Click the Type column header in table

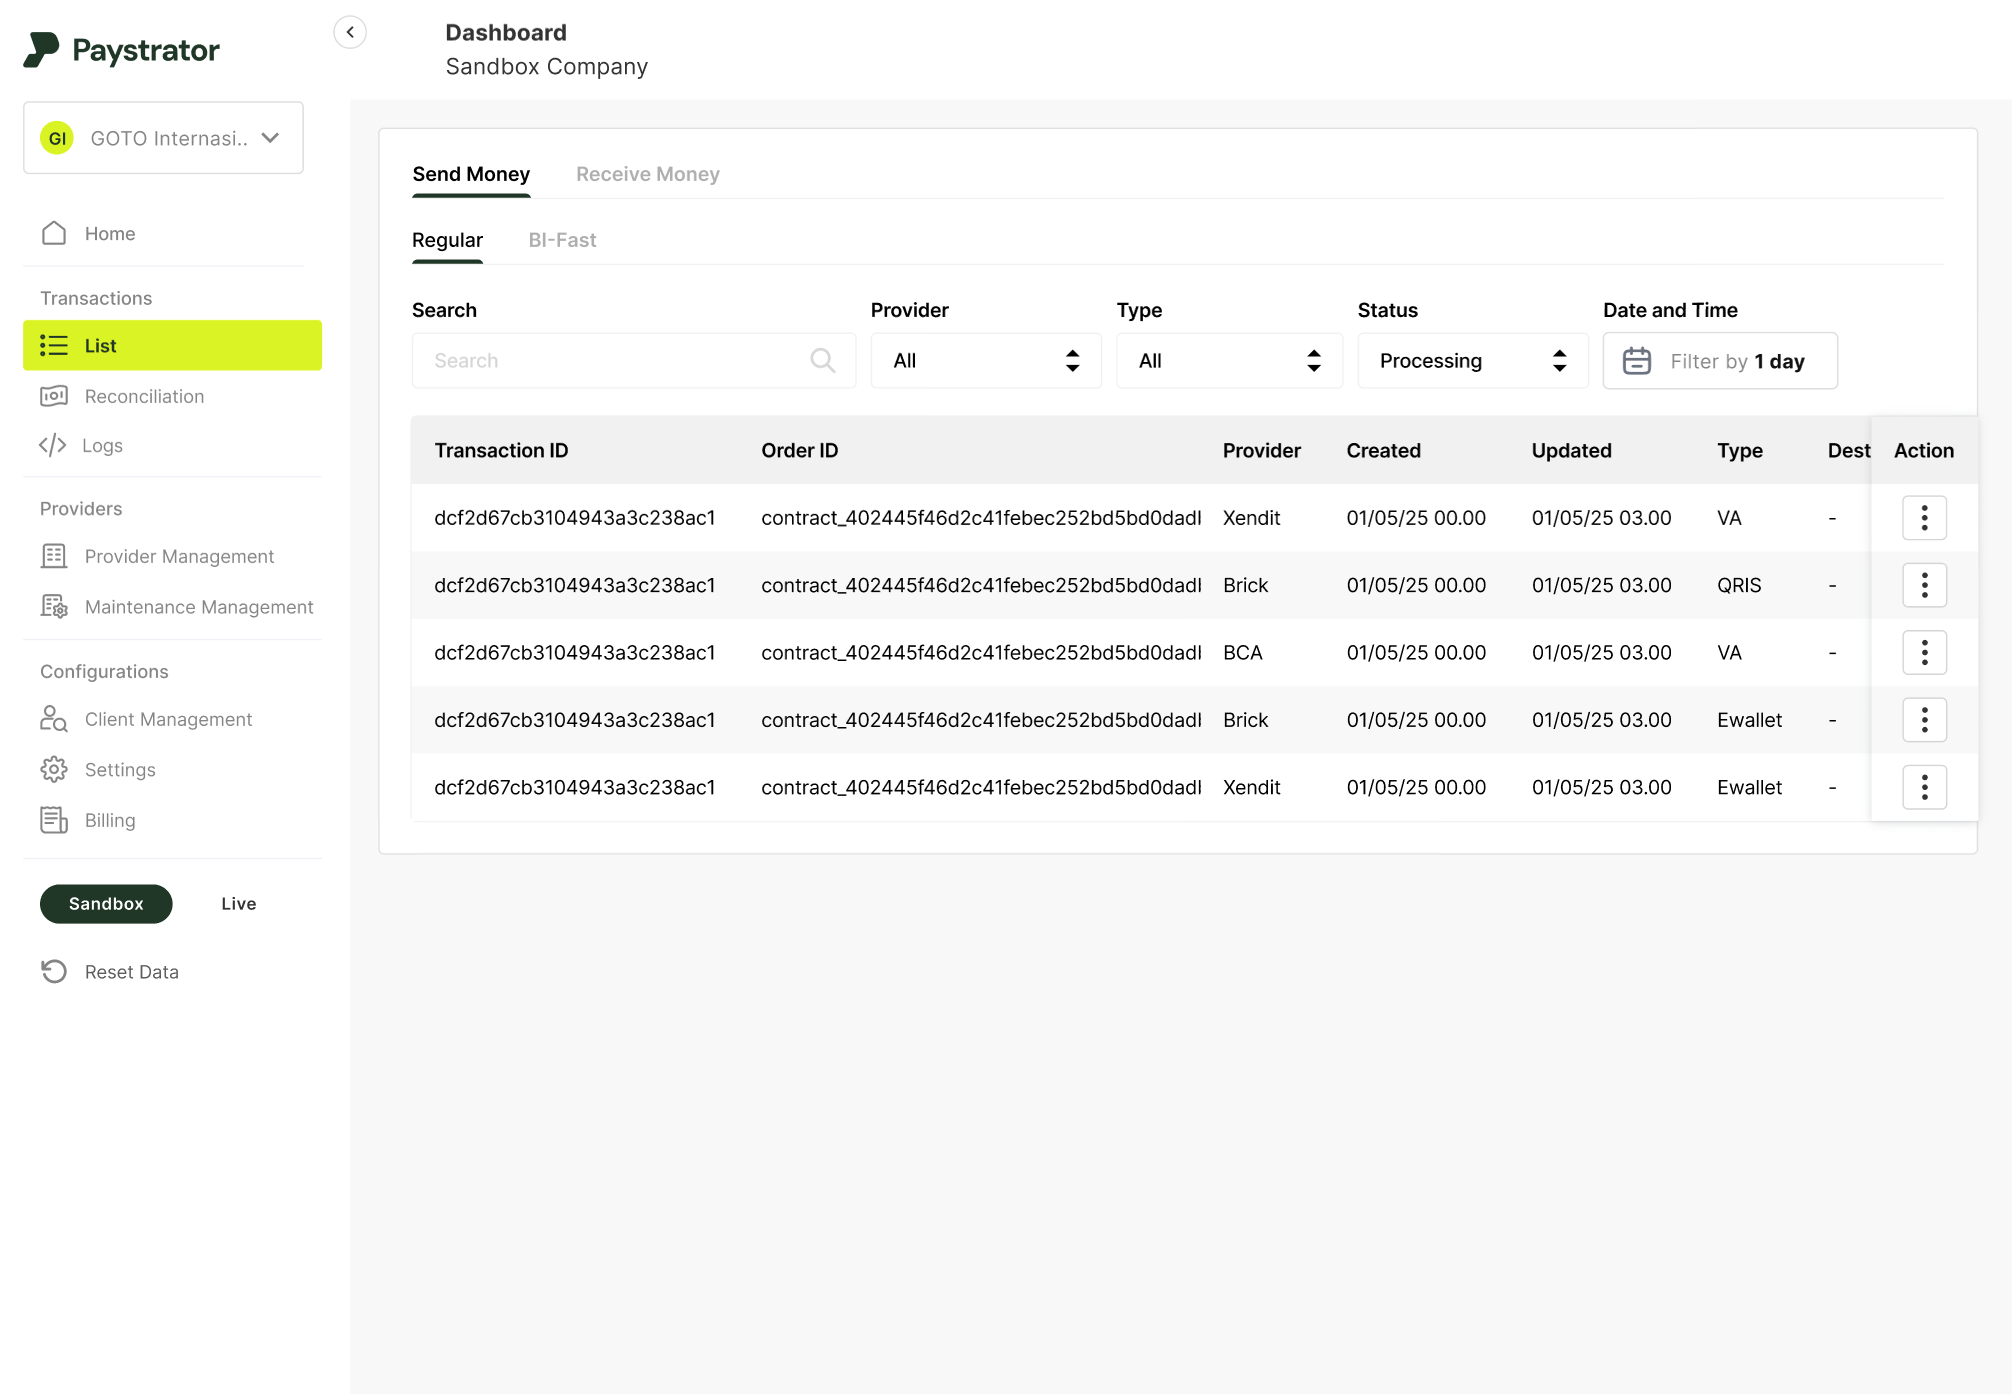click(1739, 450)
